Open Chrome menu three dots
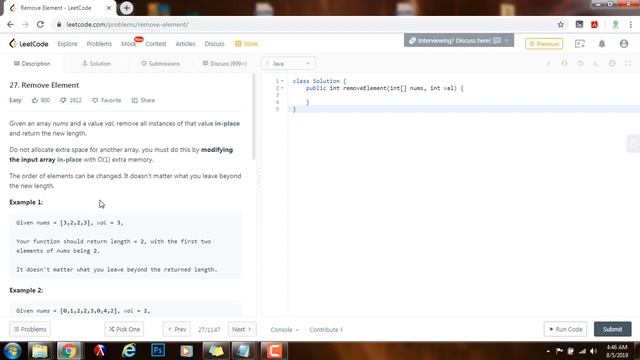 pyautogui.click(x=631, y=24)
